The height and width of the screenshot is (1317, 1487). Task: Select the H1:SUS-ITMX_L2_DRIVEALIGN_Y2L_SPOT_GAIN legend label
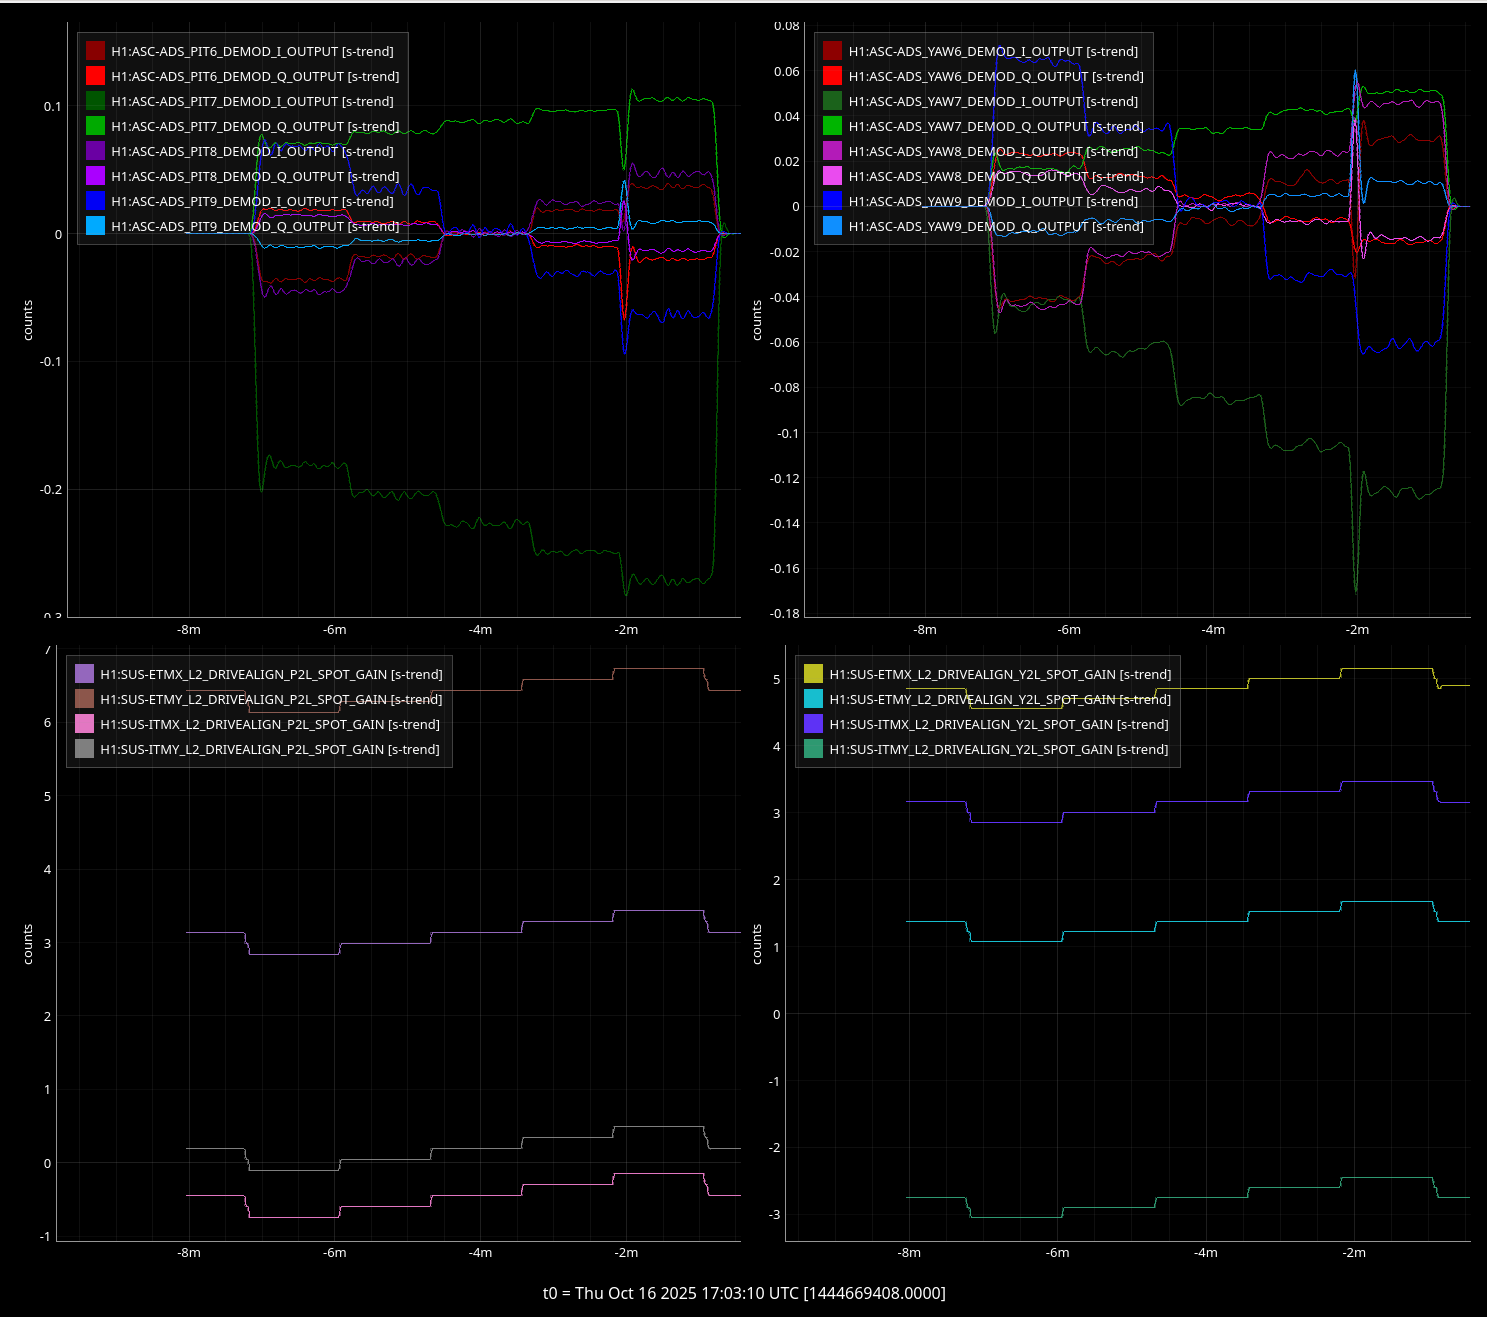998,724
